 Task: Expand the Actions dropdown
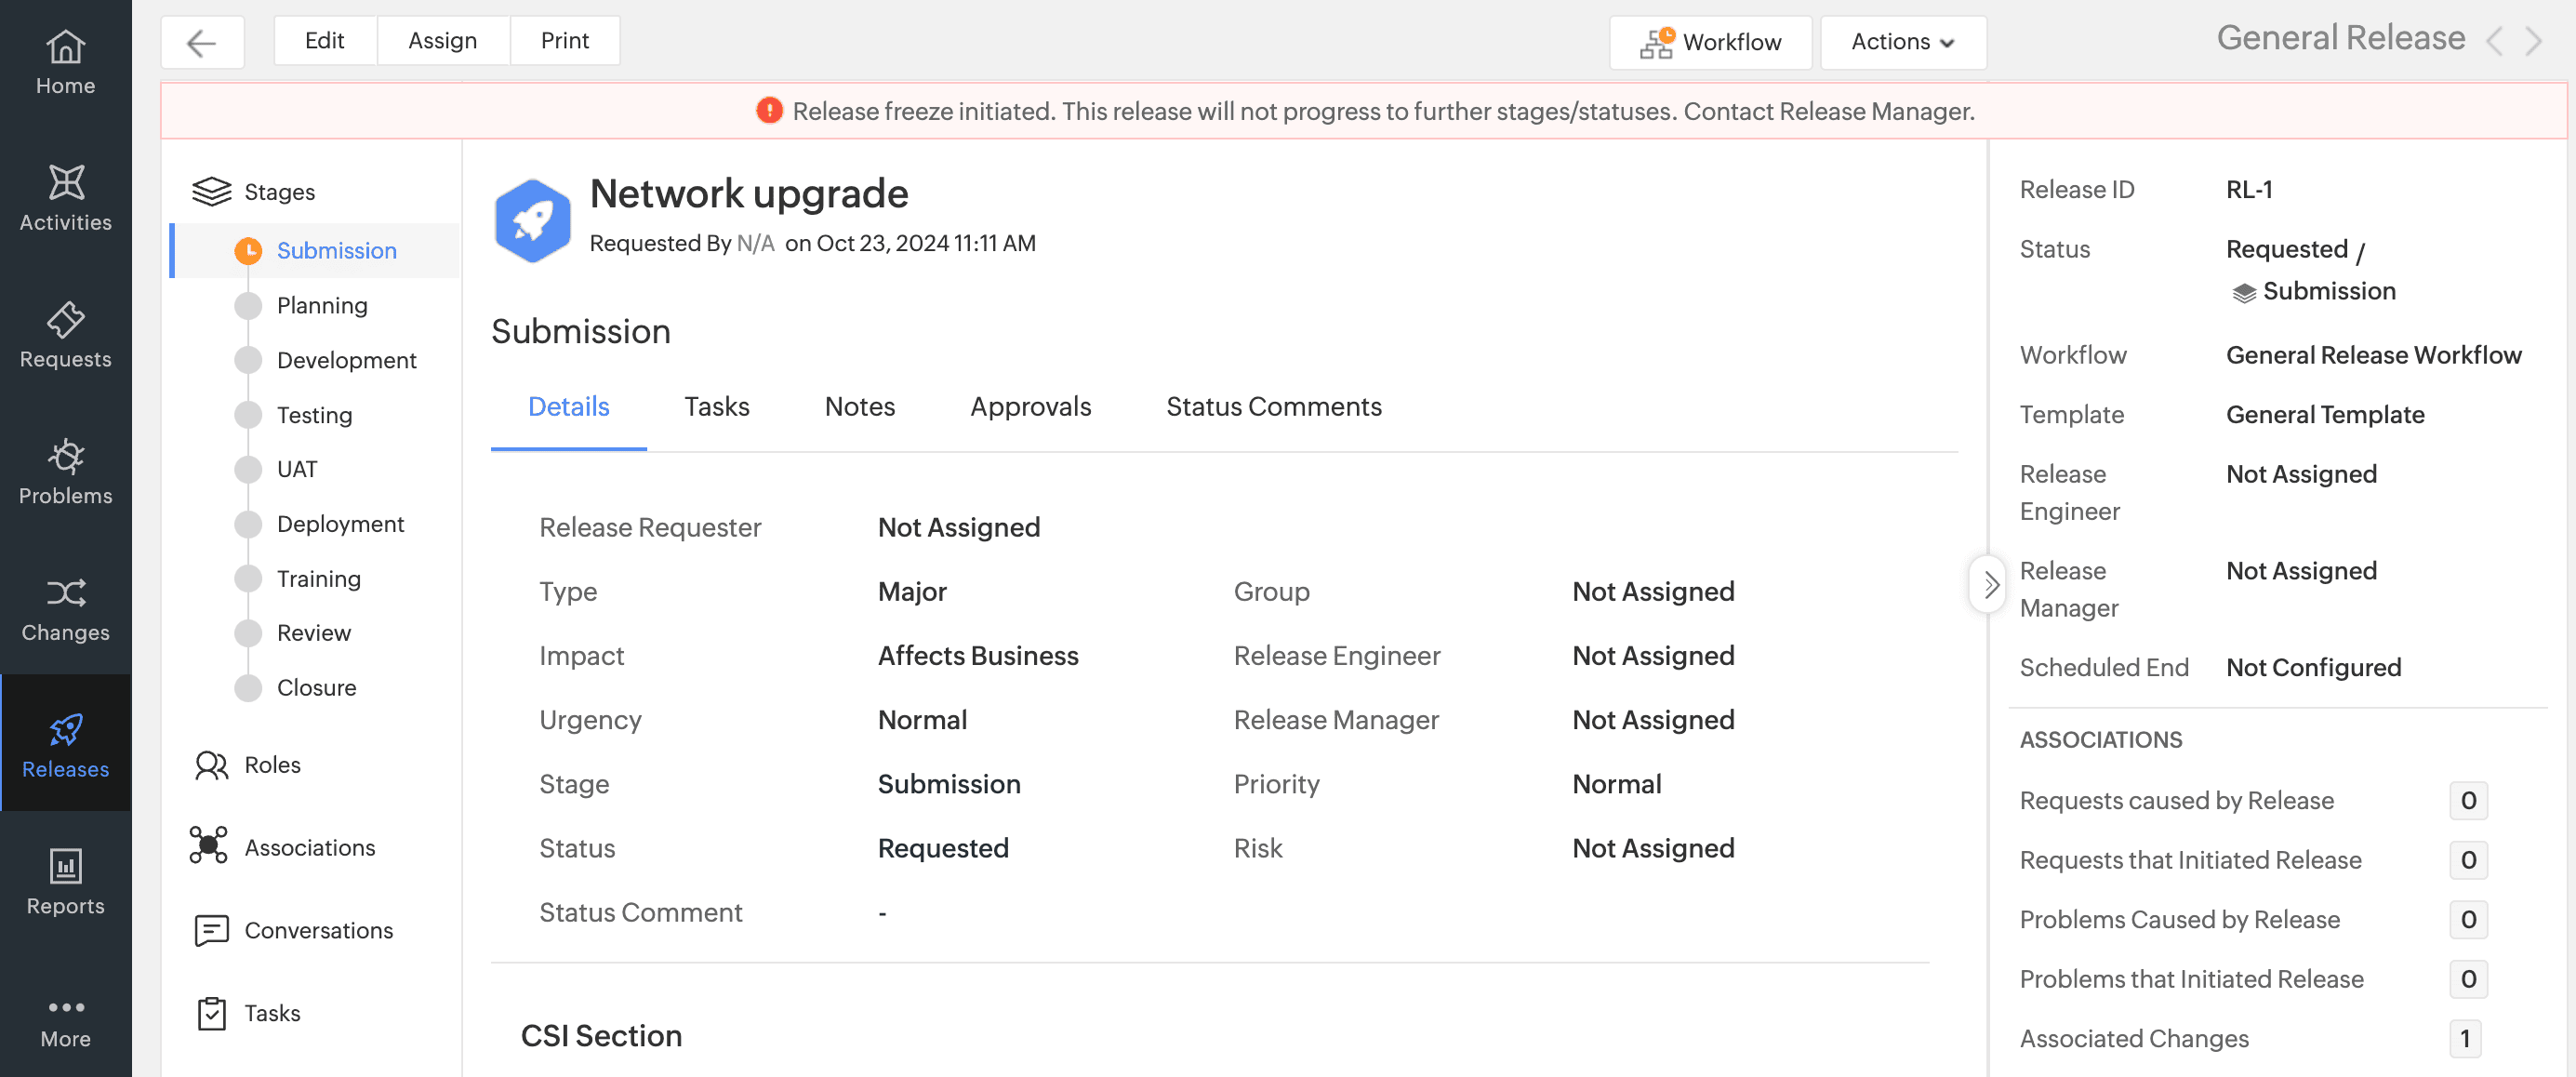pyautogui.click(x=1902, y=42)
